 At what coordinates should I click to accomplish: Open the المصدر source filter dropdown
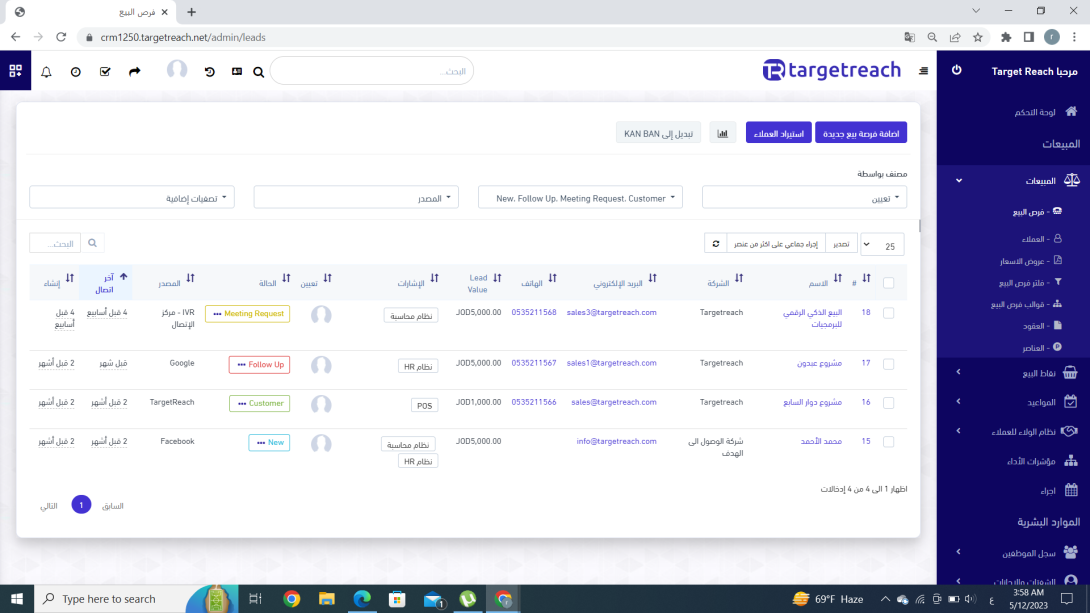[356, 198]
